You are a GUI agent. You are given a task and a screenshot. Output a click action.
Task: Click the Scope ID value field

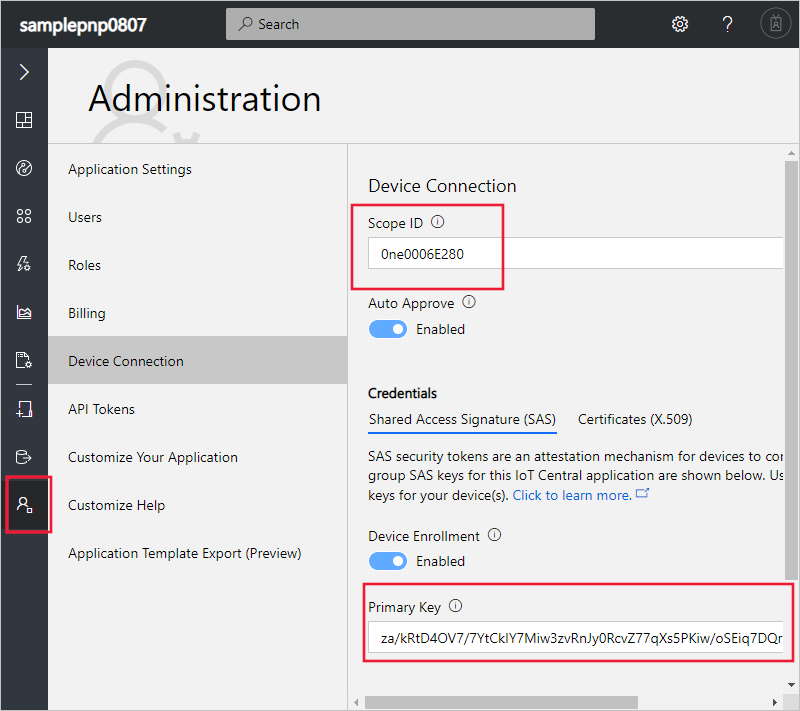[x=575, y=253]
